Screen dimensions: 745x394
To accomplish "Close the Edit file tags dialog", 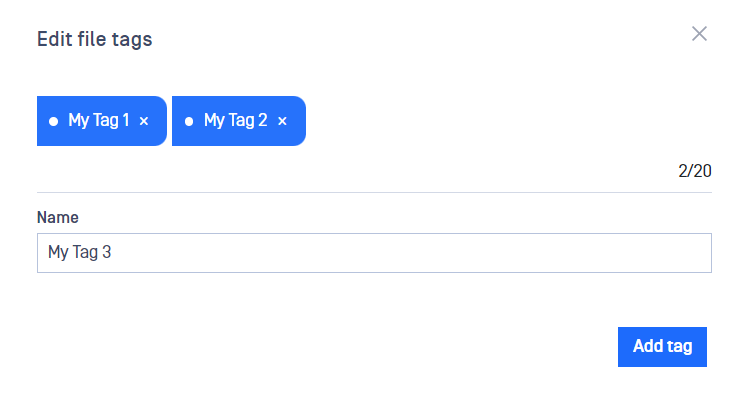I will (x=699, y=34).
